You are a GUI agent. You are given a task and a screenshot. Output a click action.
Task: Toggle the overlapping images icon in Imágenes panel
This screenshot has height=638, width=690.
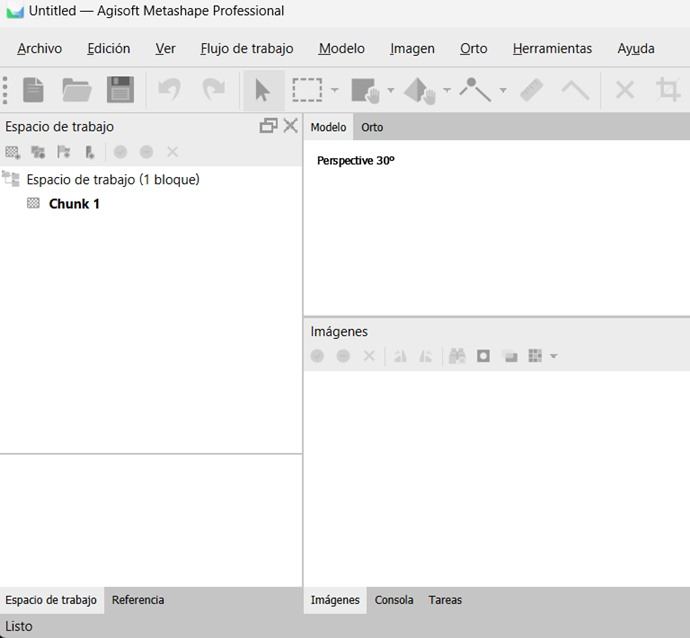tap(510, 356)
